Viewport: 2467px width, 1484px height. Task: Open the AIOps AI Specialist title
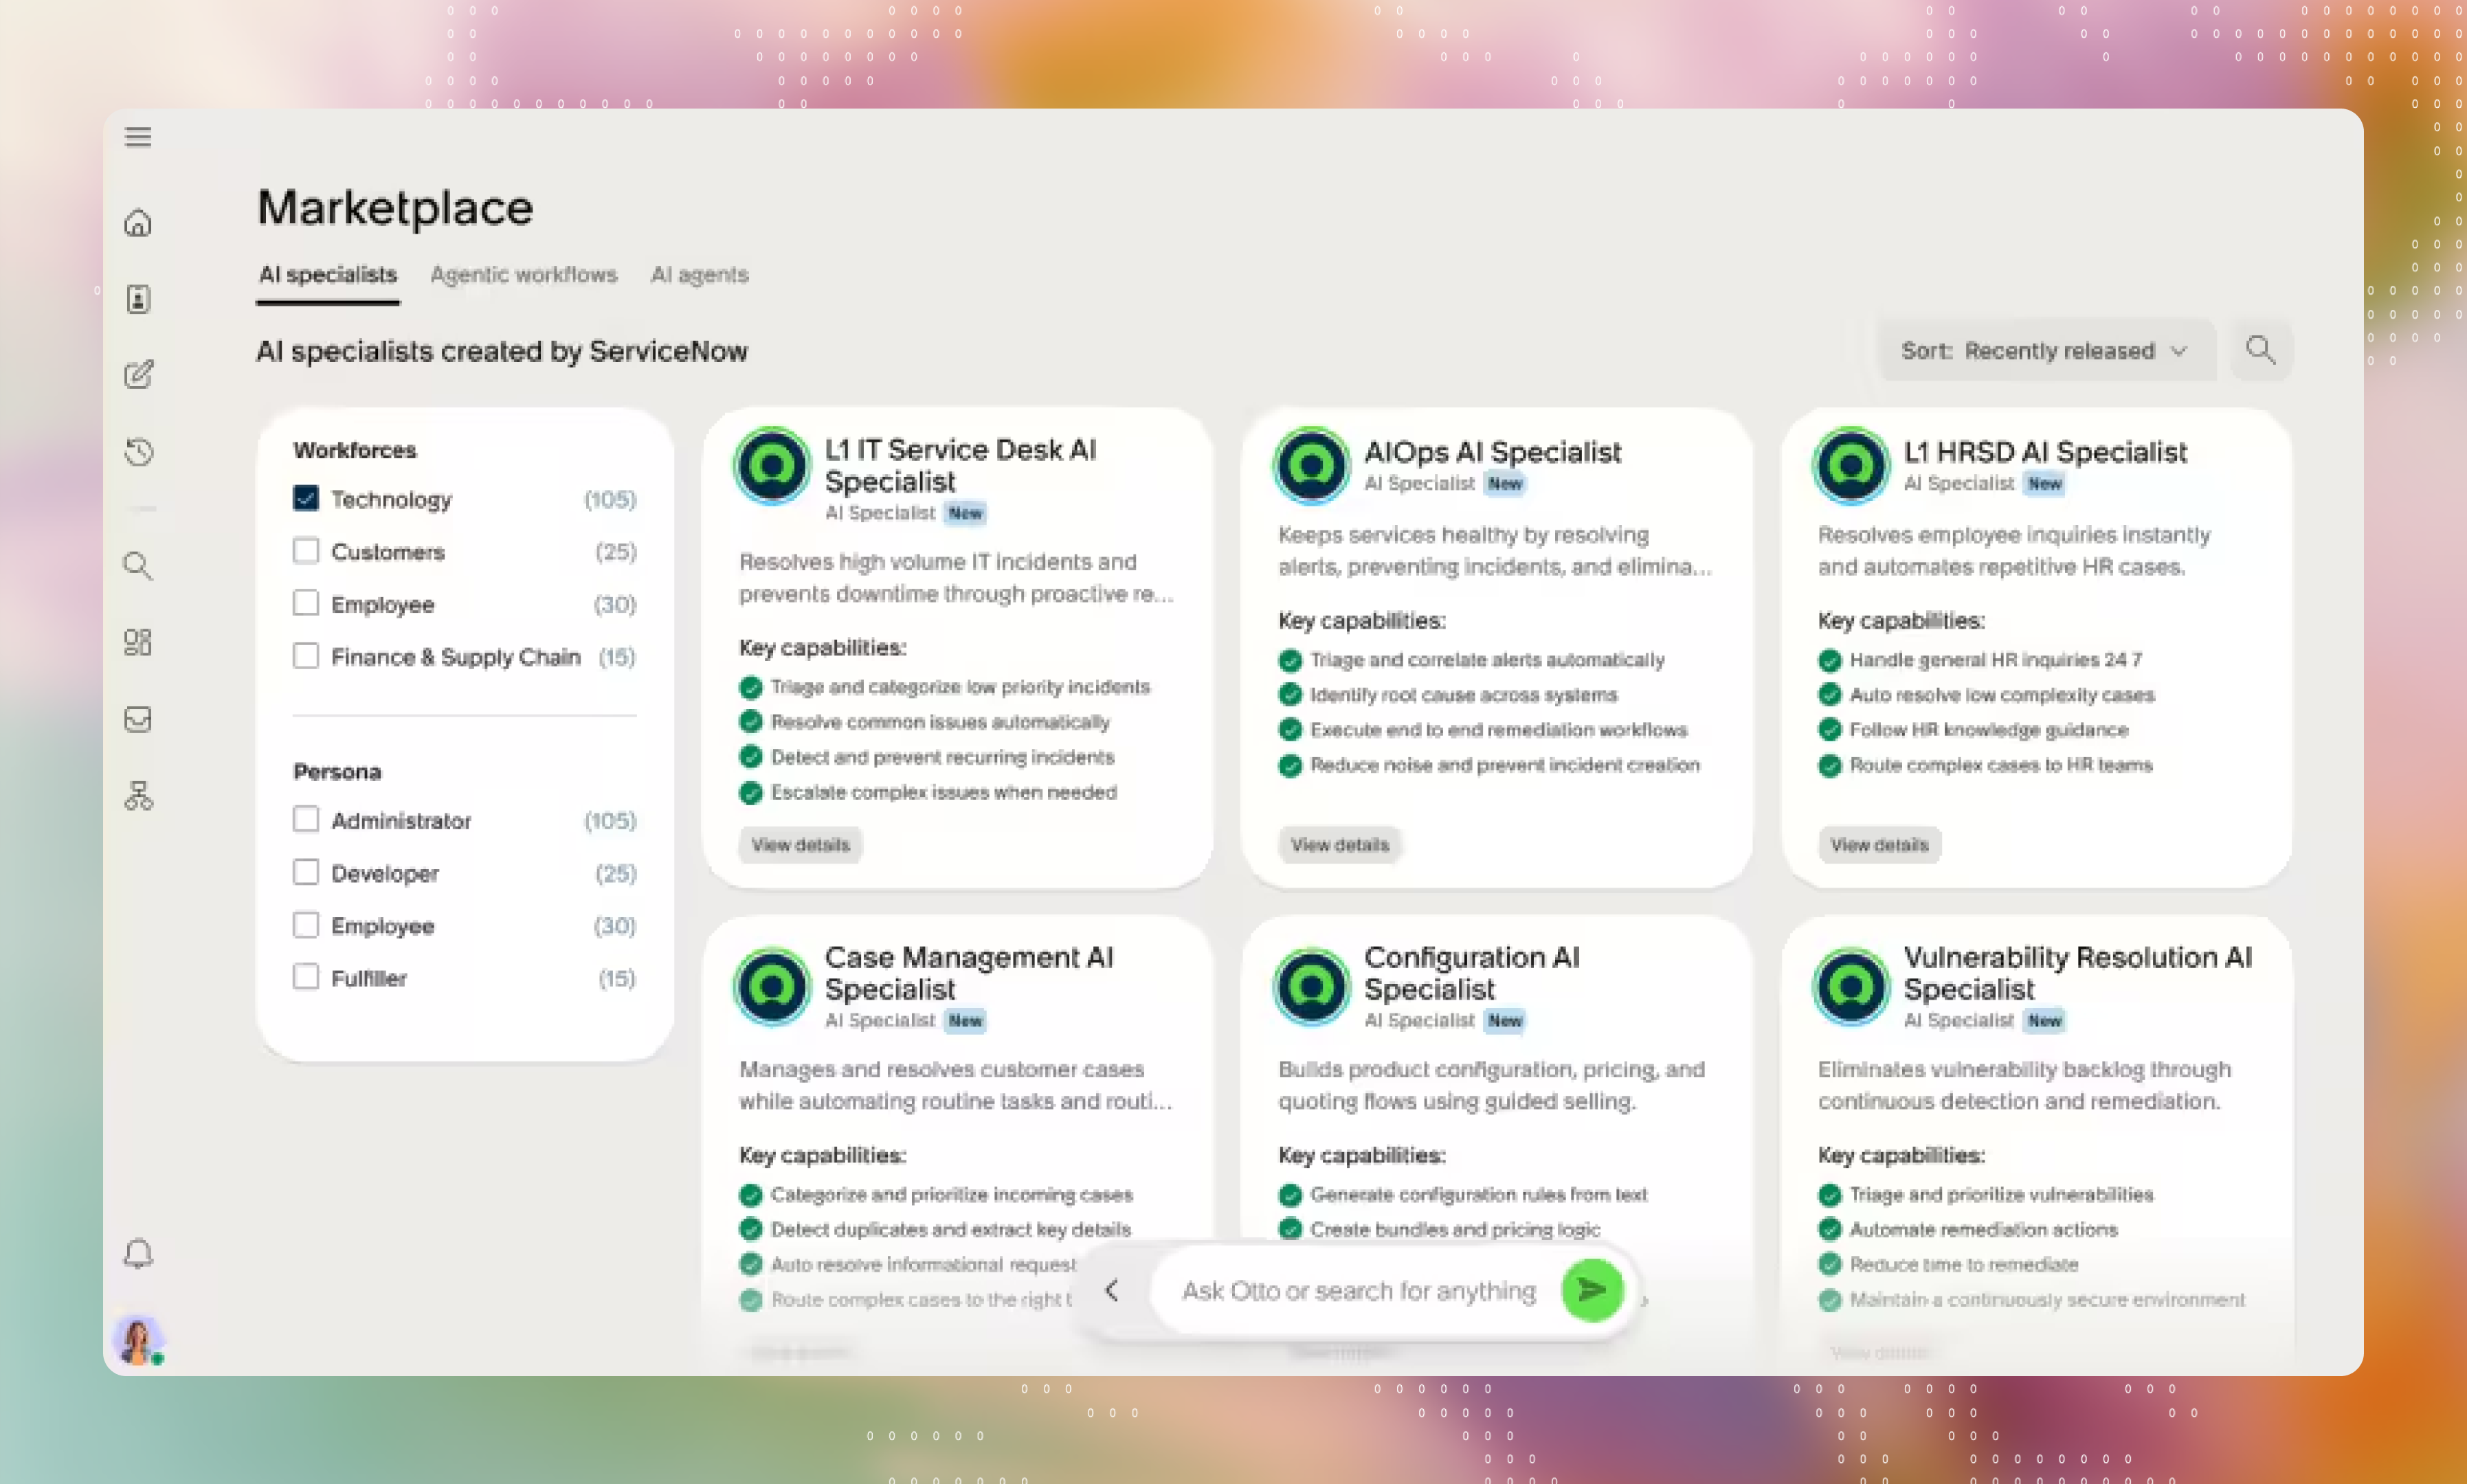[1492, 452]
